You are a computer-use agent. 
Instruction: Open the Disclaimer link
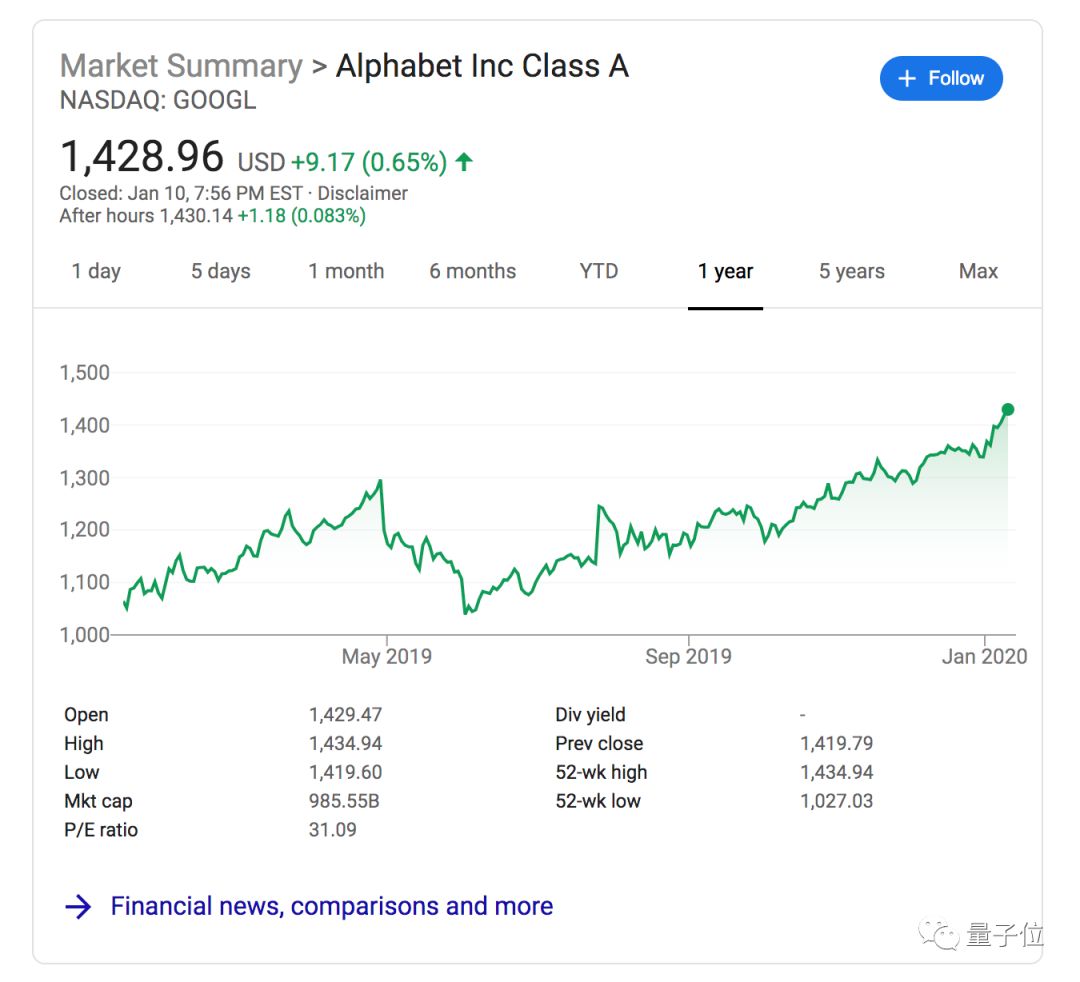click(363, 193)
